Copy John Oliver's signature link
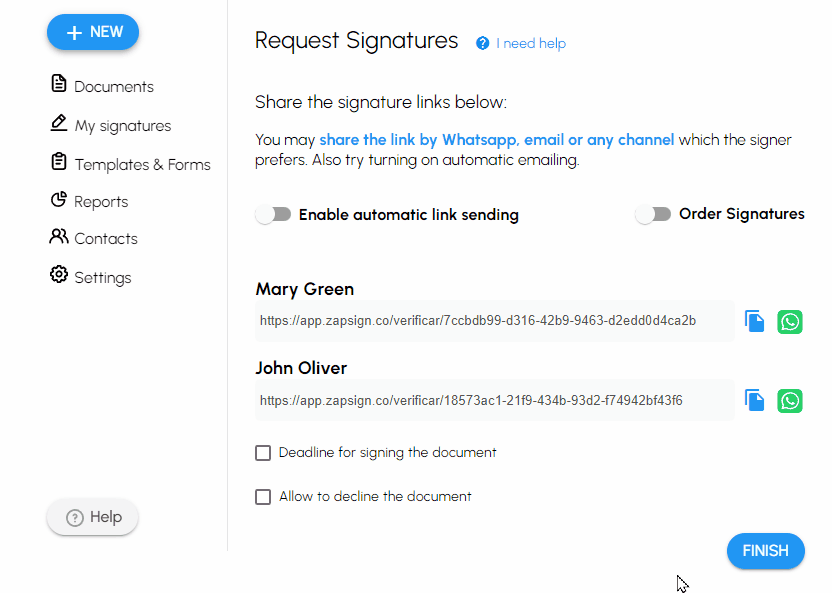 pyautogui.click(x=754, y=400)
